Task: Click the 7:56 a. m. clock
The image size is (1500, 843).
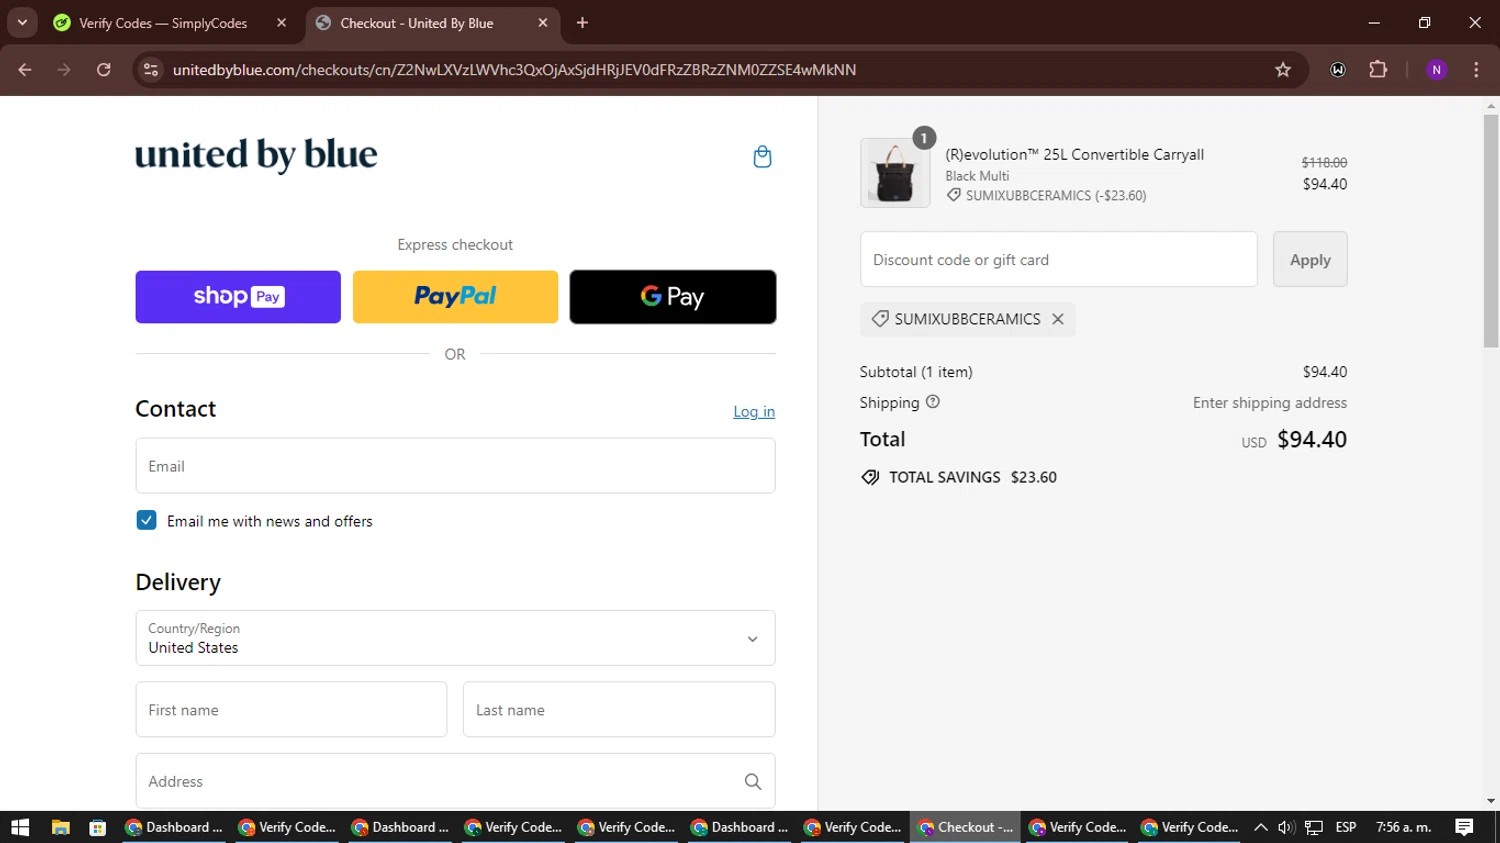Action: [1404, 827]
